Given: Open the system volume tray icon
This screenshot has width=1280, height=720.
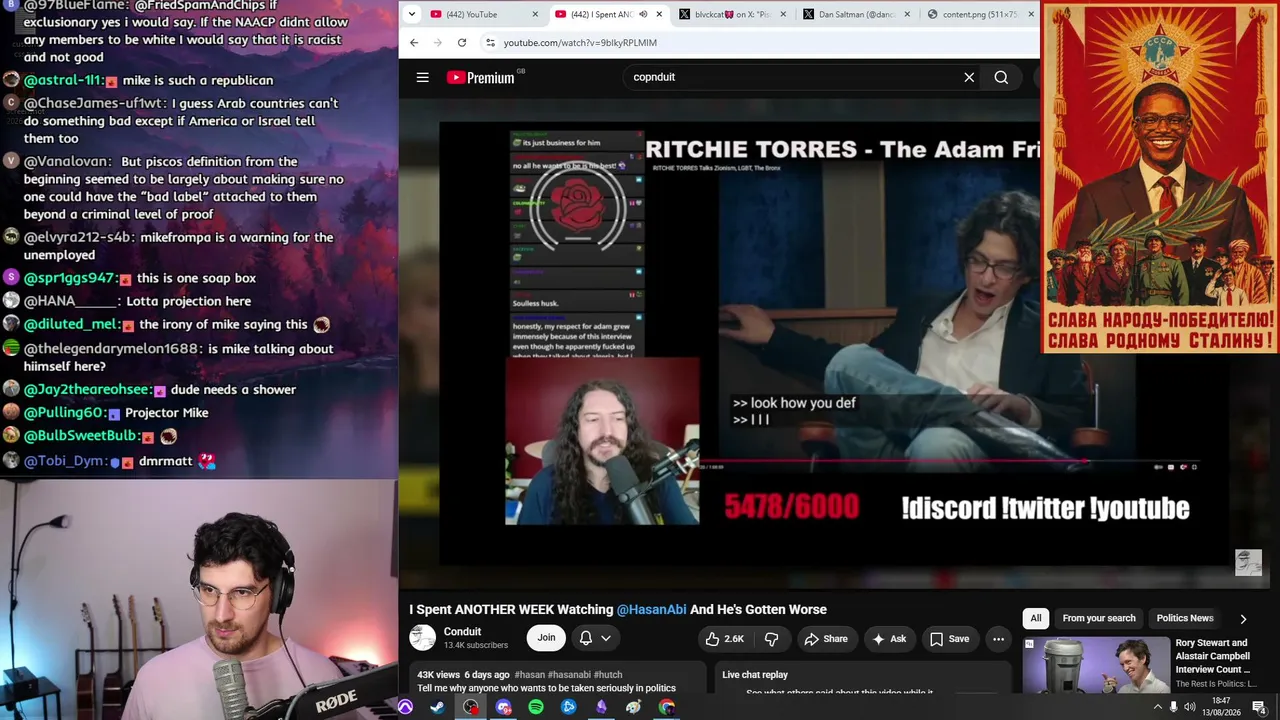Looking at the screenshot, I should pos(1191,707).
